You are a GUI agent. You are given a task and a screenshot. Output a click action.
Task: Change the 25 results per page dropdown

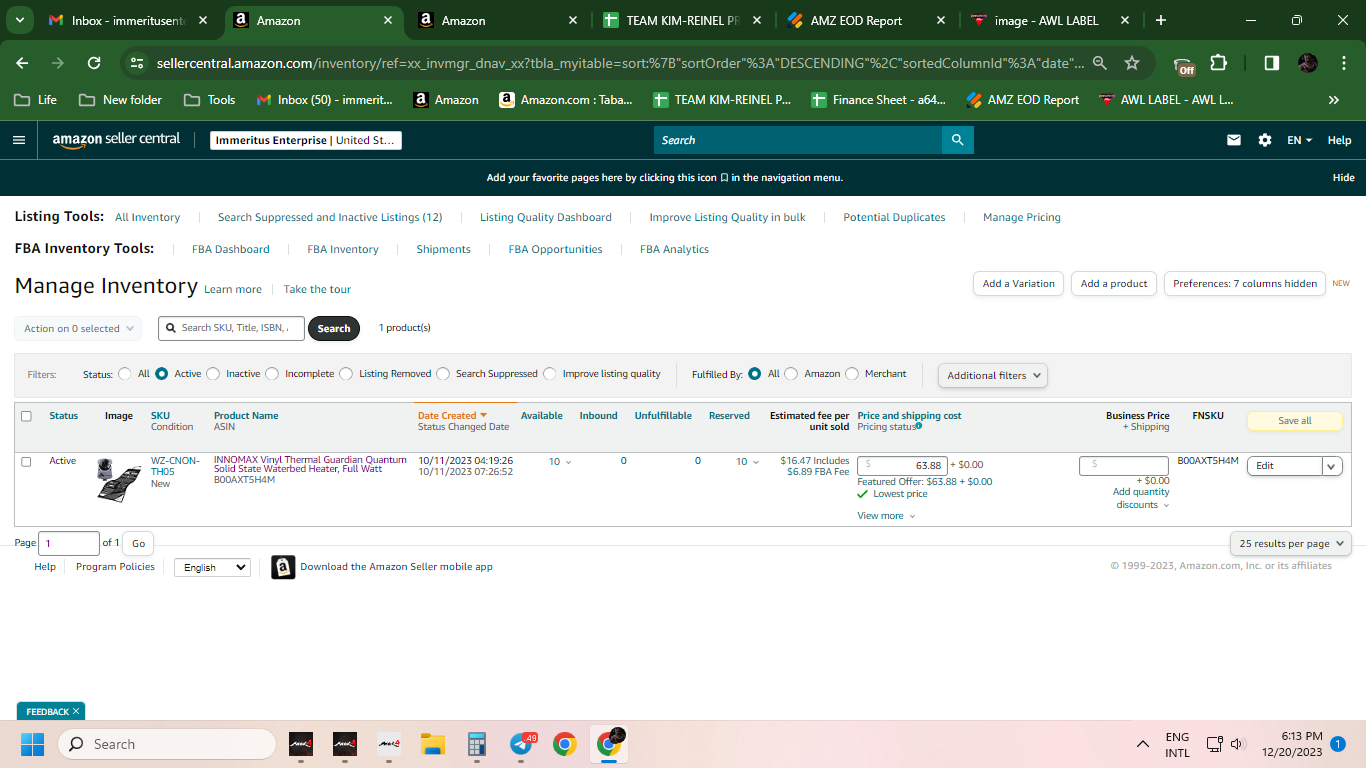1291,543
